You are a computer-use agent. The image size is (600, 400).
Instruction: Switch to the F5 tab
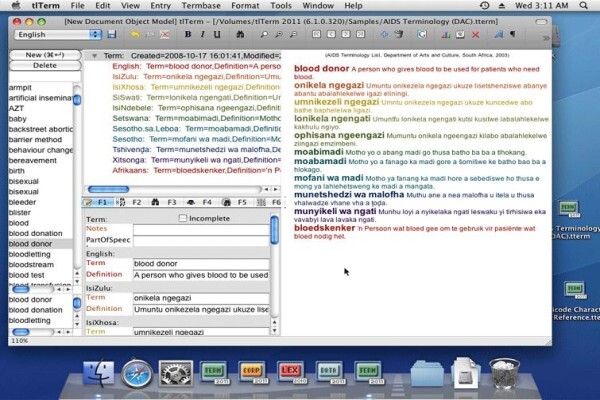coord(234,202)
